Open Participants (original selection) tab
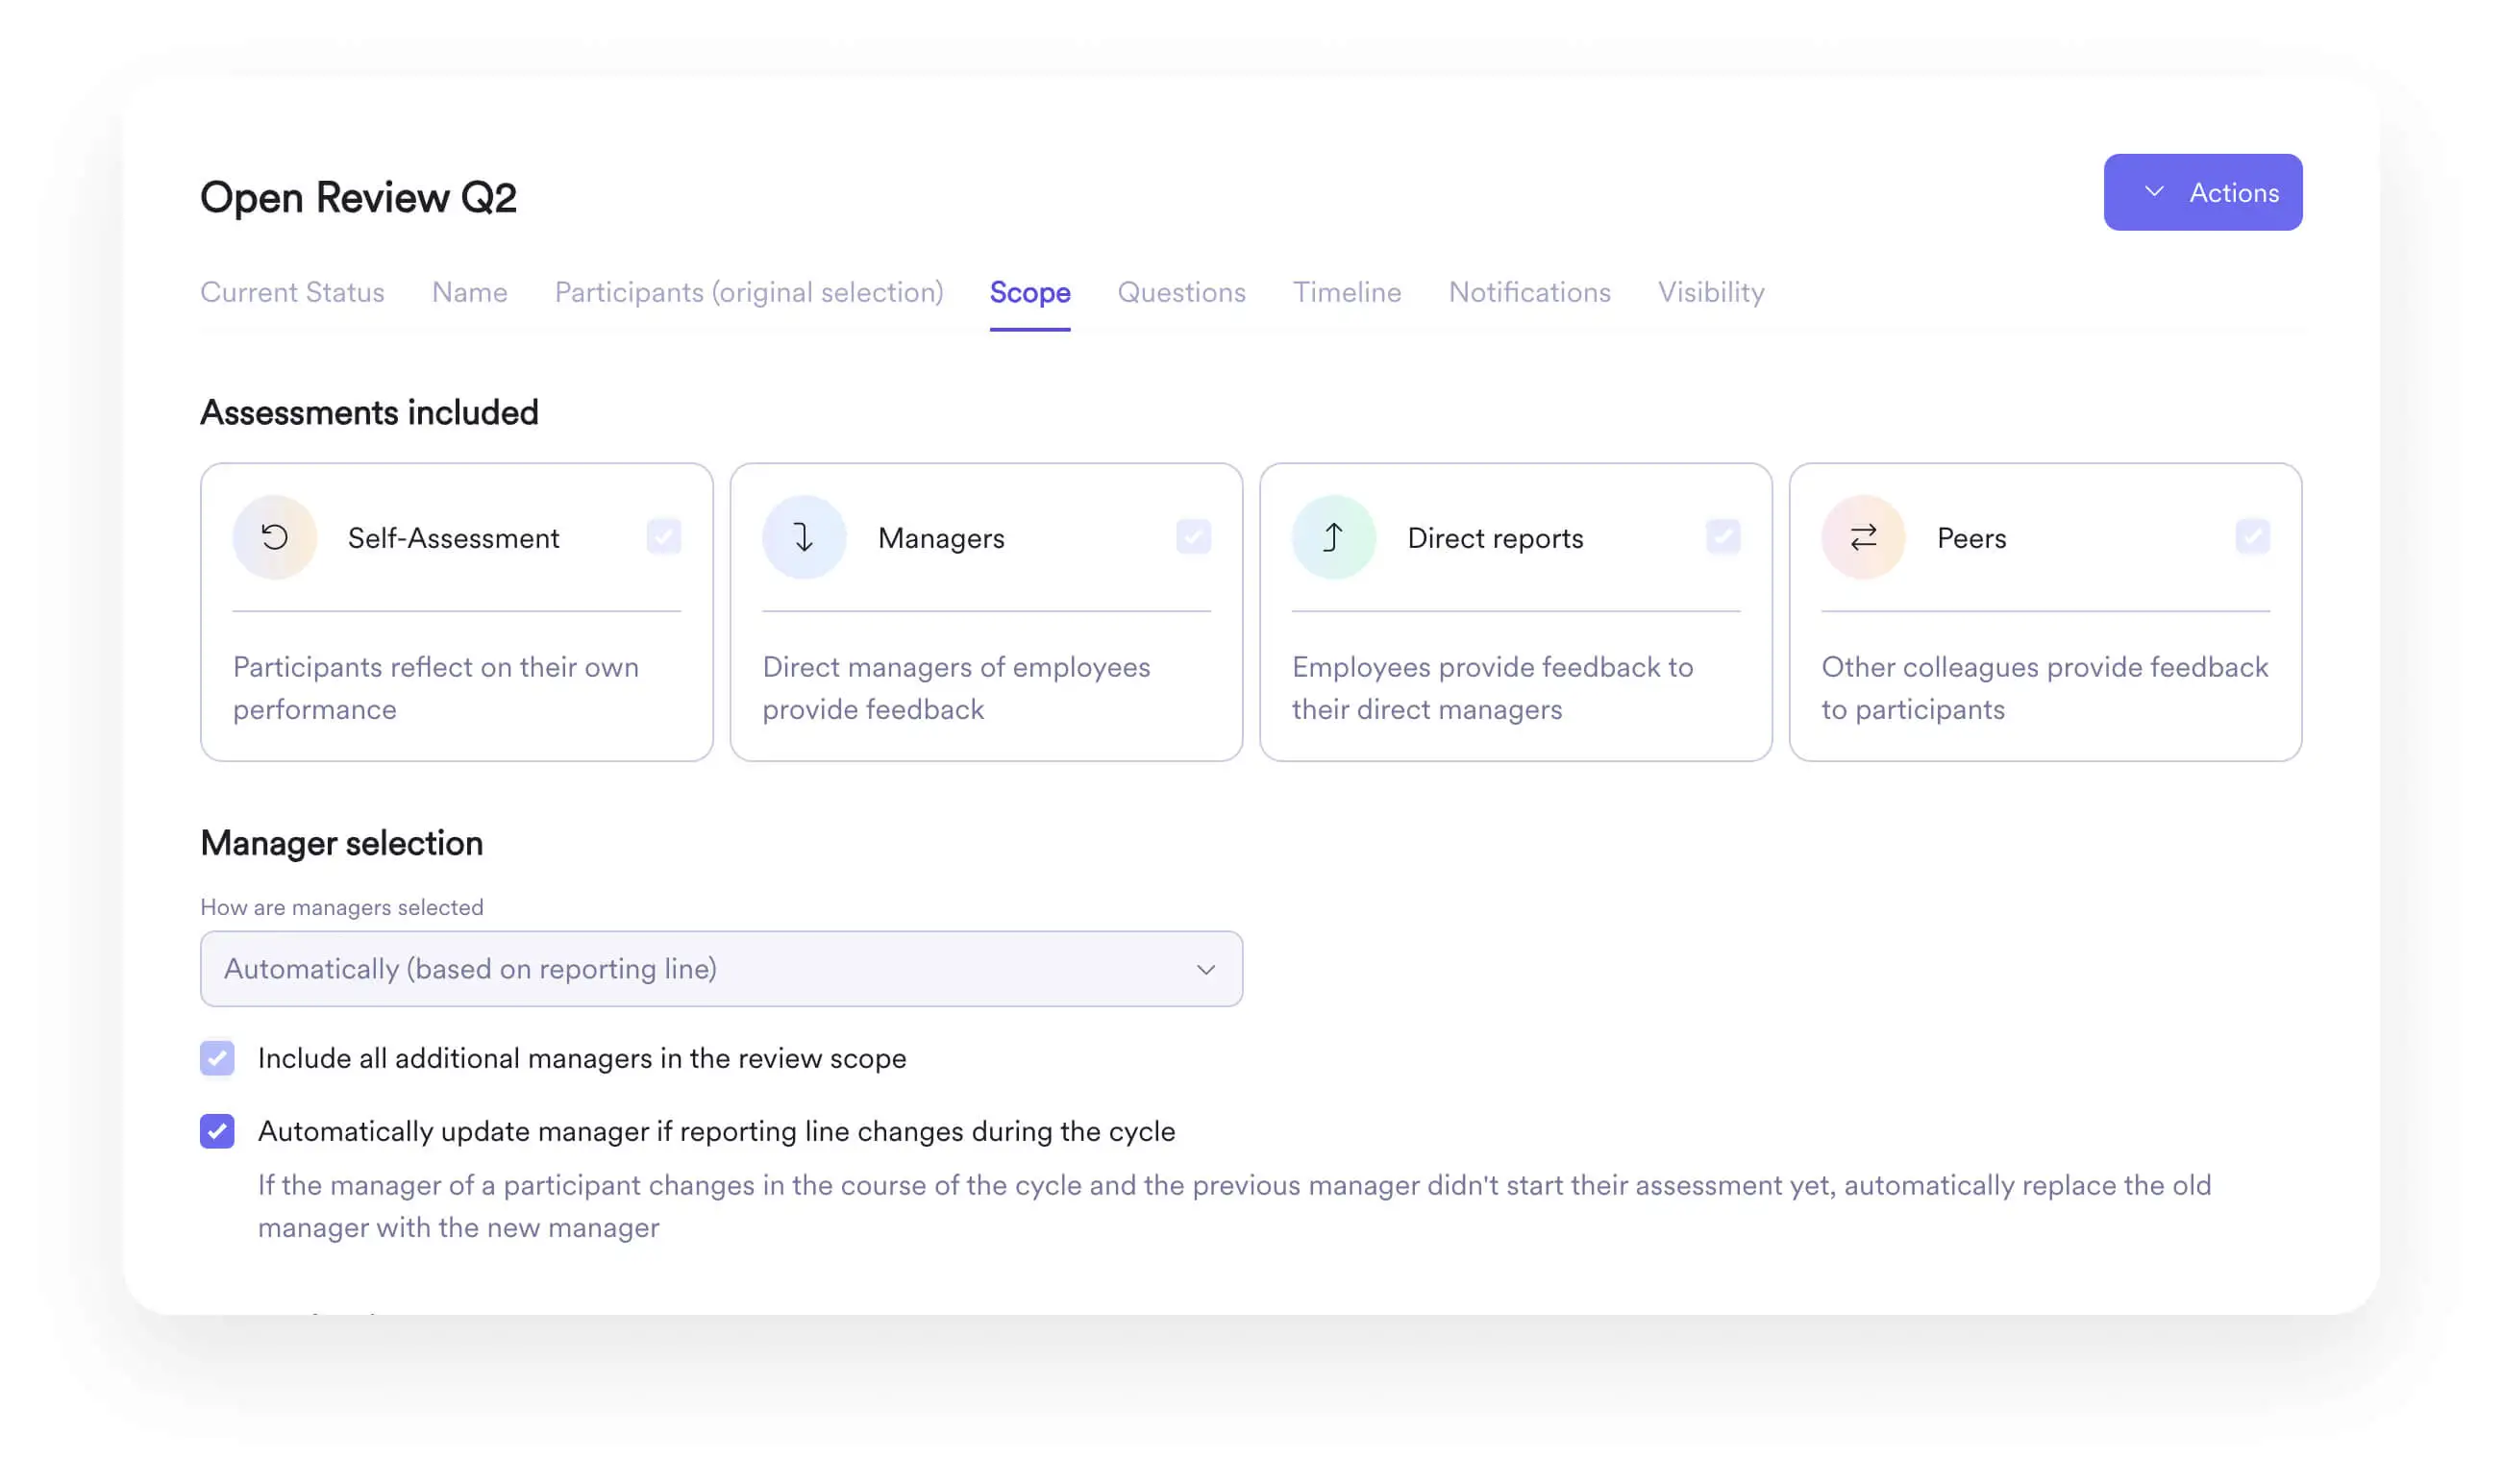Viewport: 2503px width, 1484px height. click(x=749, y=292)
